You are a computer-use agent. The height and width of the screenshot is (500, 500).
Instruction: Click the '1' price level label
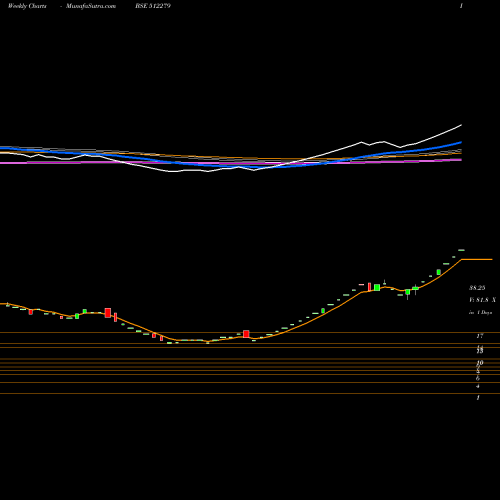478,397
